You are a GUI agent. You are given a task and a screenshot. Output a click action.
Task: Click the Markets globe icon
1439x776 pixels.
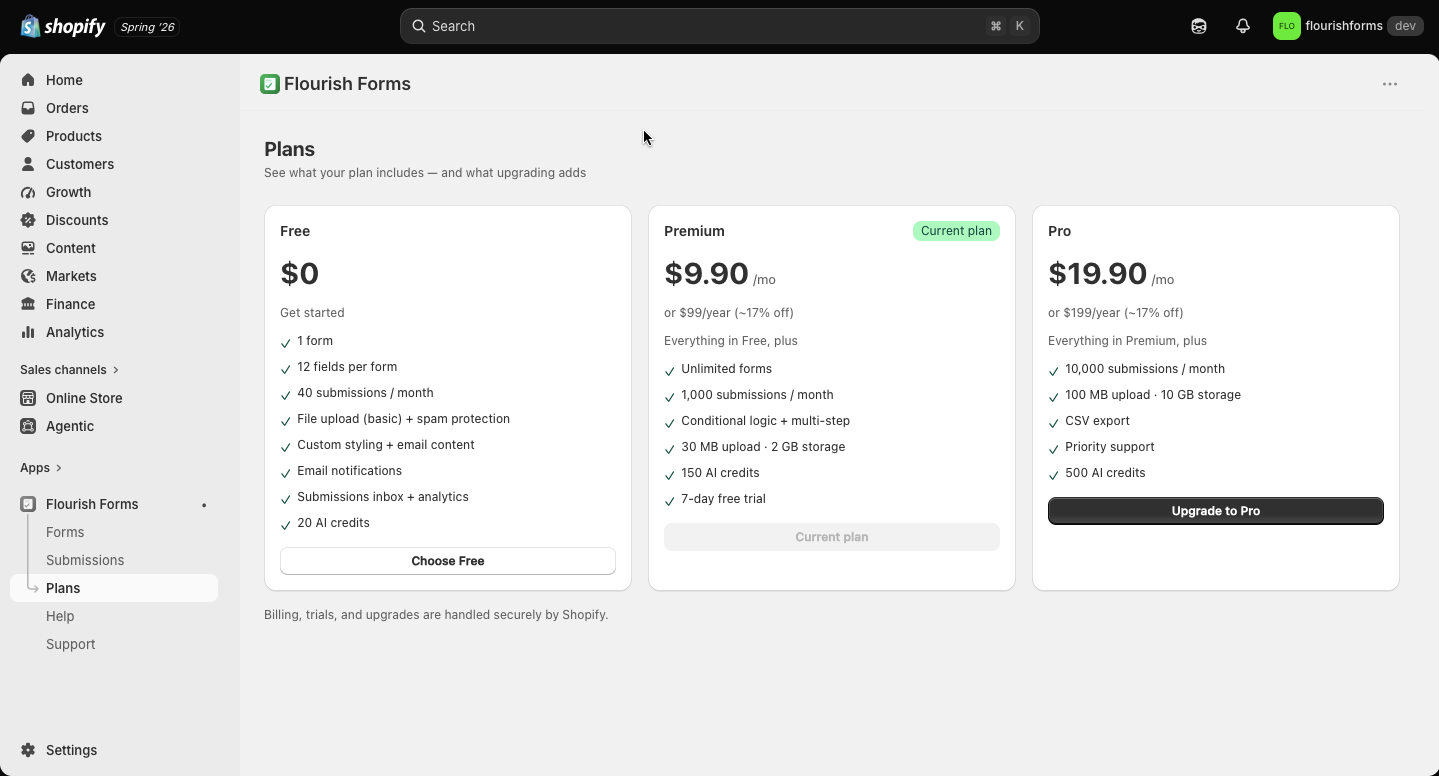(28, 276)
